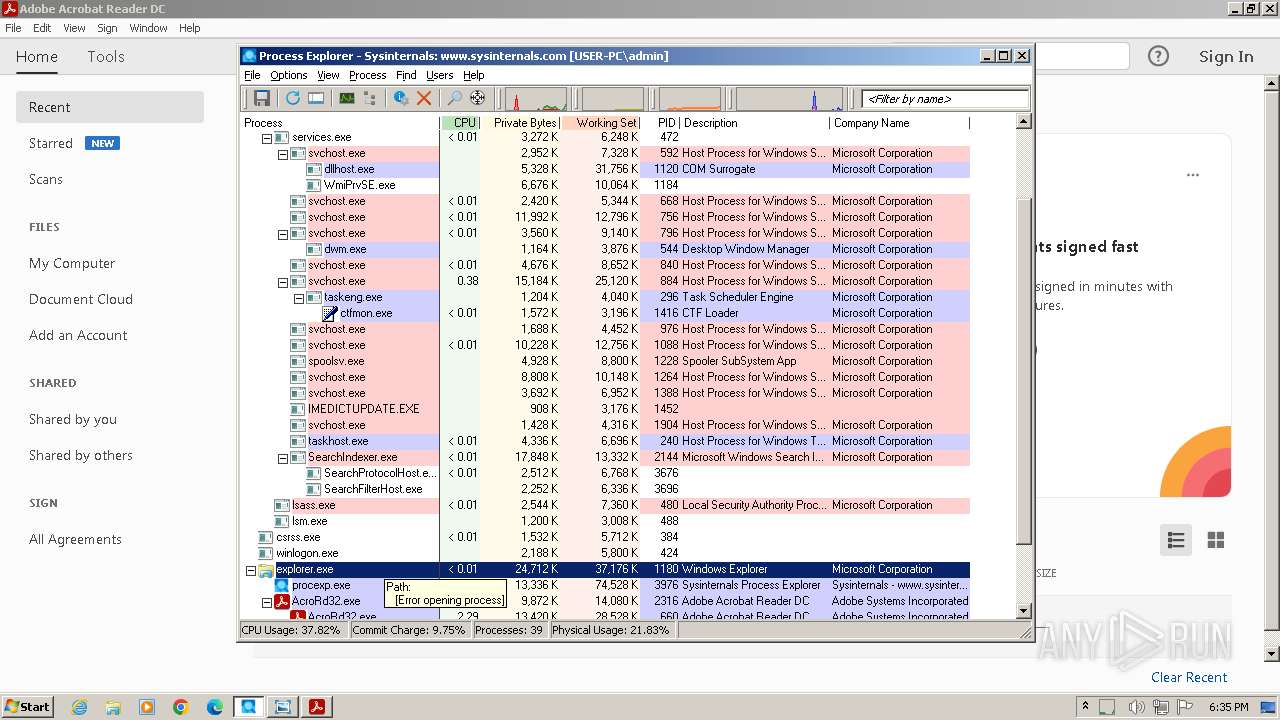Viewport: 1280px width, 720px height.
Task: Collapse the taskeng.exe tree node
Action: click(299, 298)
